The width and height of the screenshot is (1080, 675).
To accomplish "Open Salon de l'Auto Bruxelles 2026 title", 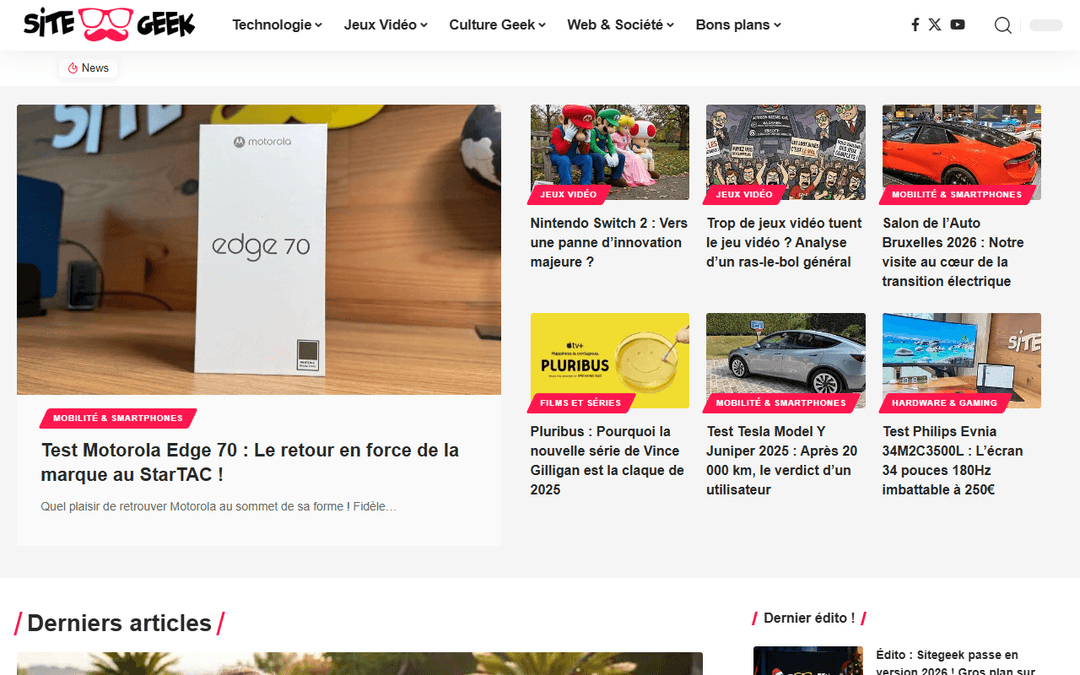I will (953, 252).
